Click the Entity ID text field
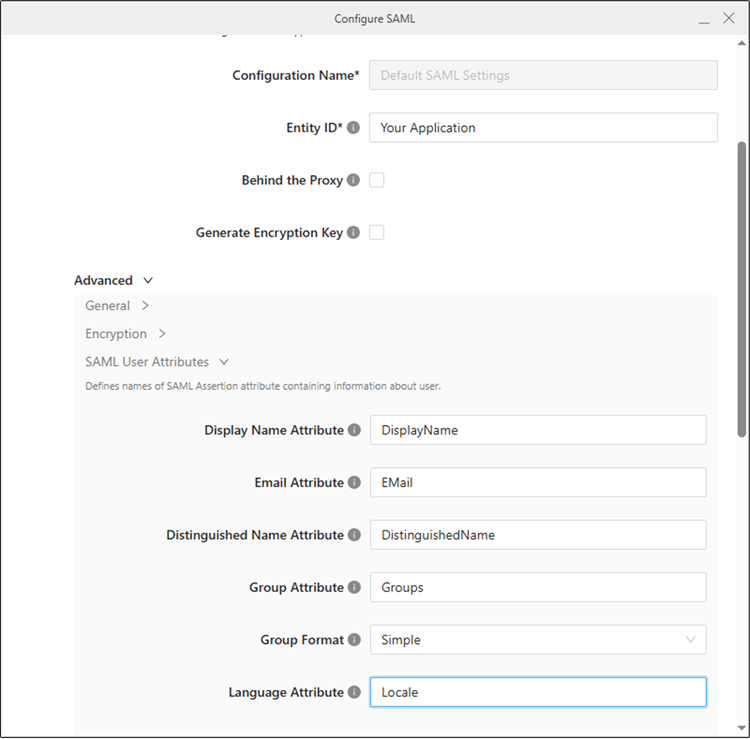 pos(543,128)
